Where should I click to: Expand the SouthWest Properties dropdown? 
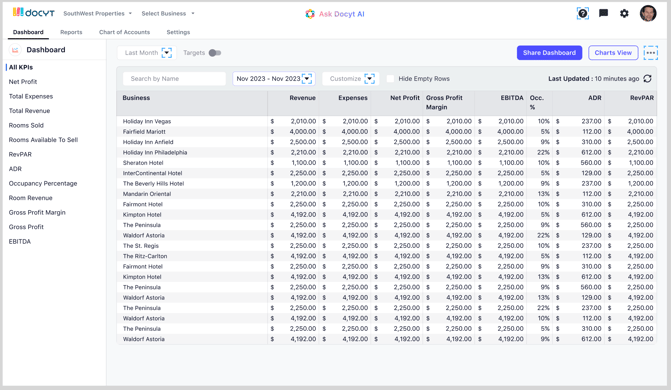tap(98, 14)
